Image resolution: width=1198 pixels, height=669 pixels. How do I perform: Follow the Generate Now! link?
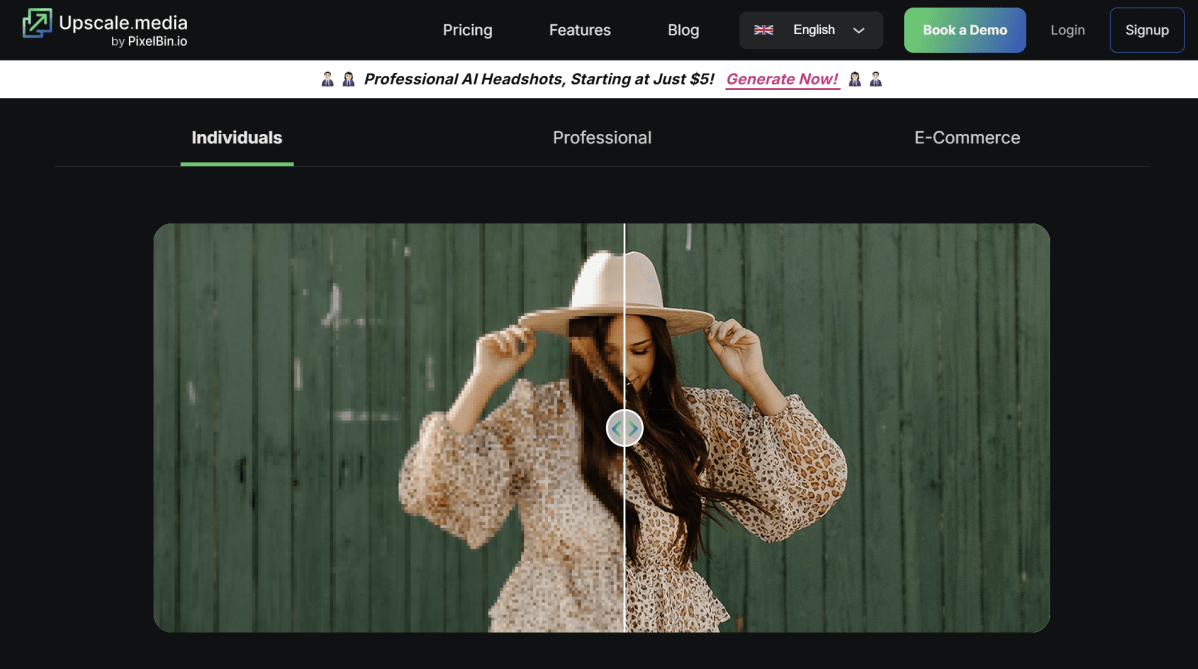(x=782, y=79)
